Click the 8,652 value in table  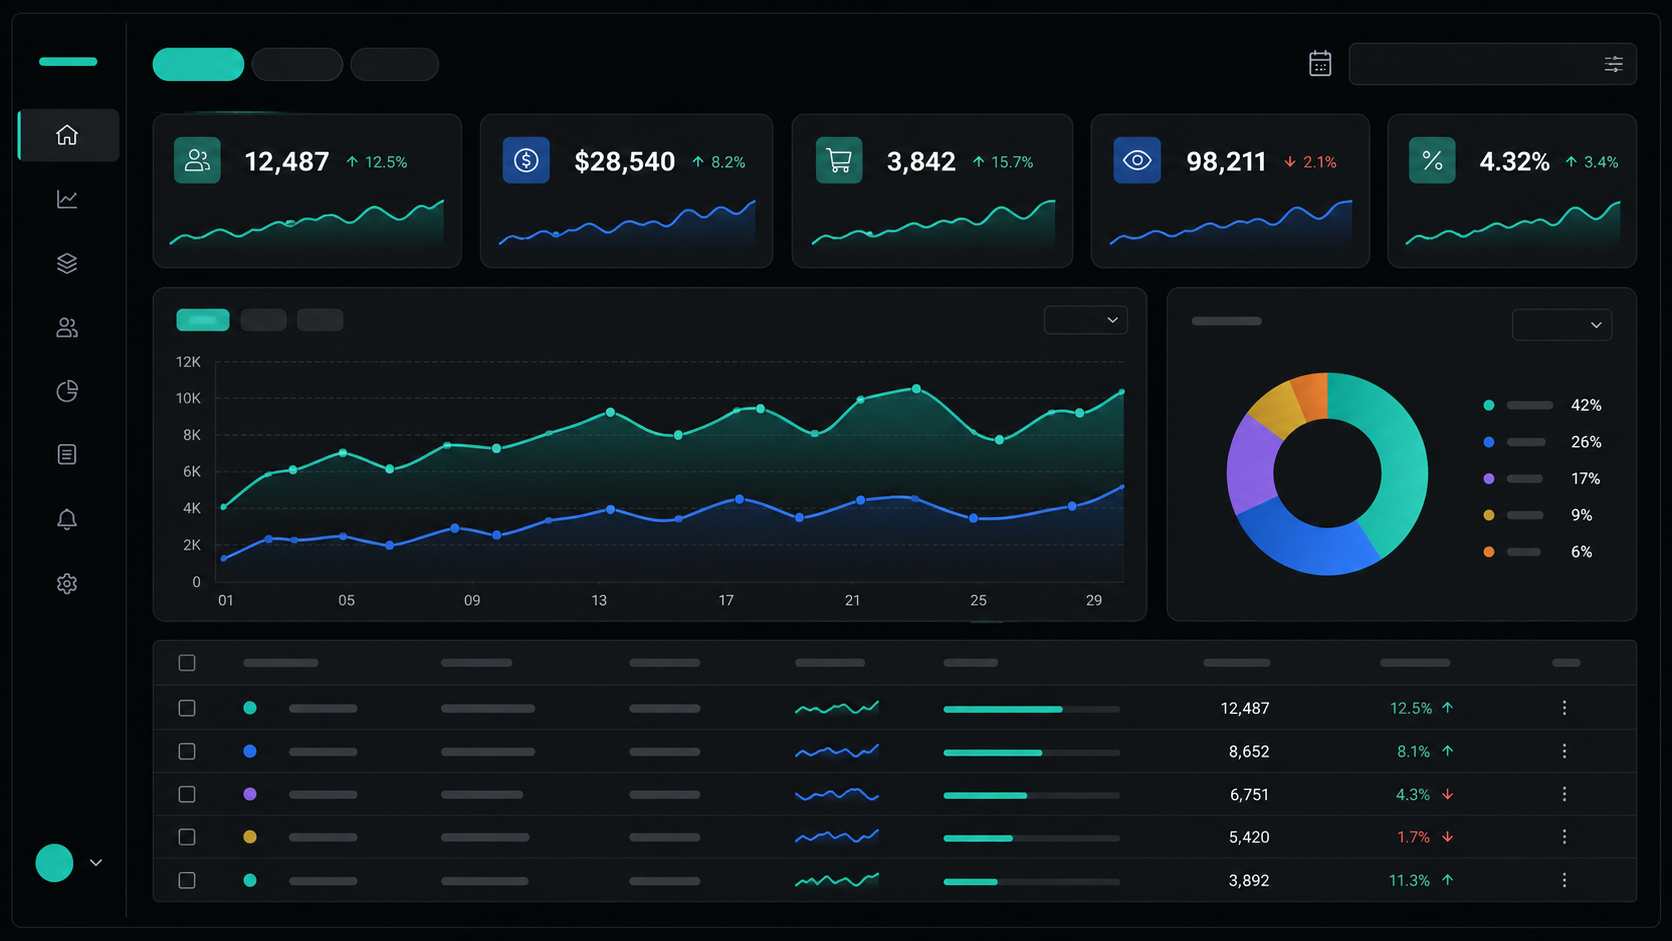[x=1249, y=751]
